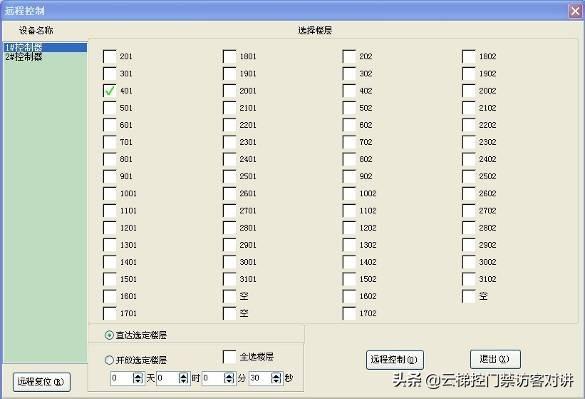Viewport: 585px width, 399px height.
Task: Click the 远程控制 button
Action: click(x=394, y=360)
